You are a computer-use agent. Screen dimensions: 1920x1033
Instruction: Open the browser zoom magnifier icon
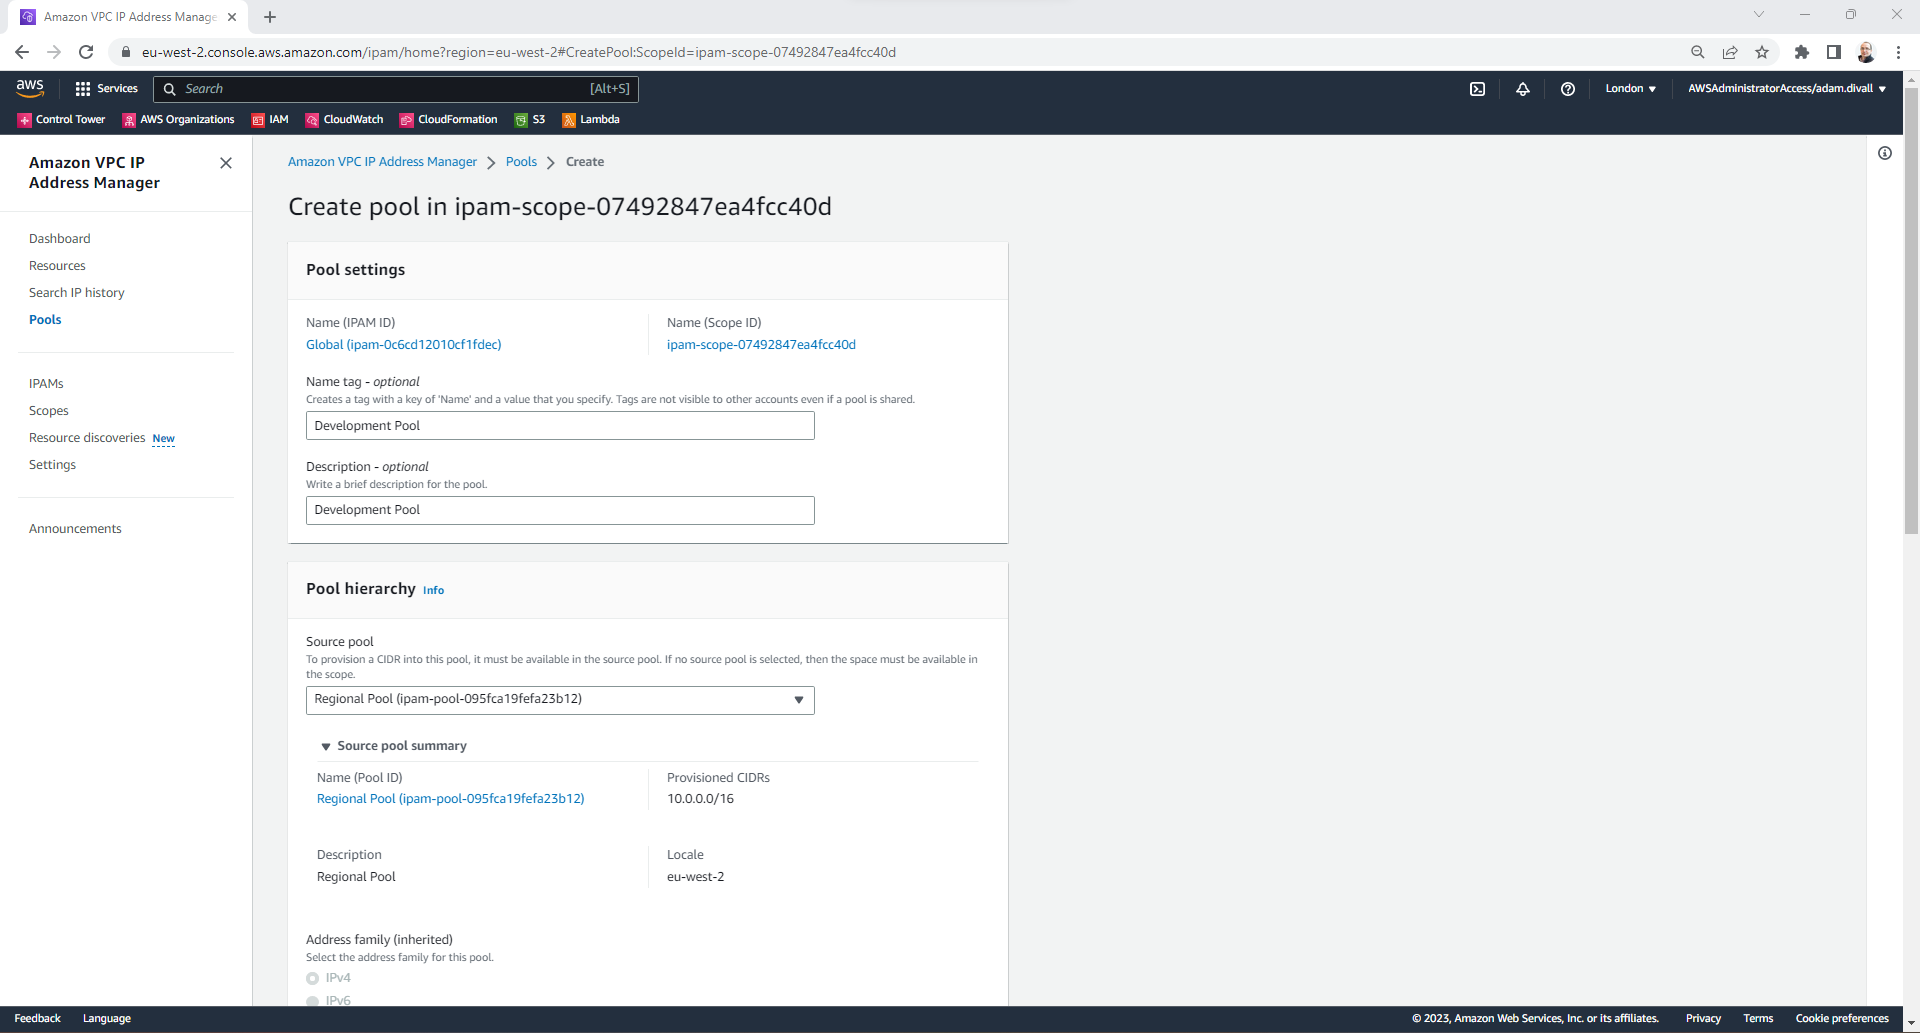pyautogui.click(x=1698, y=52)
